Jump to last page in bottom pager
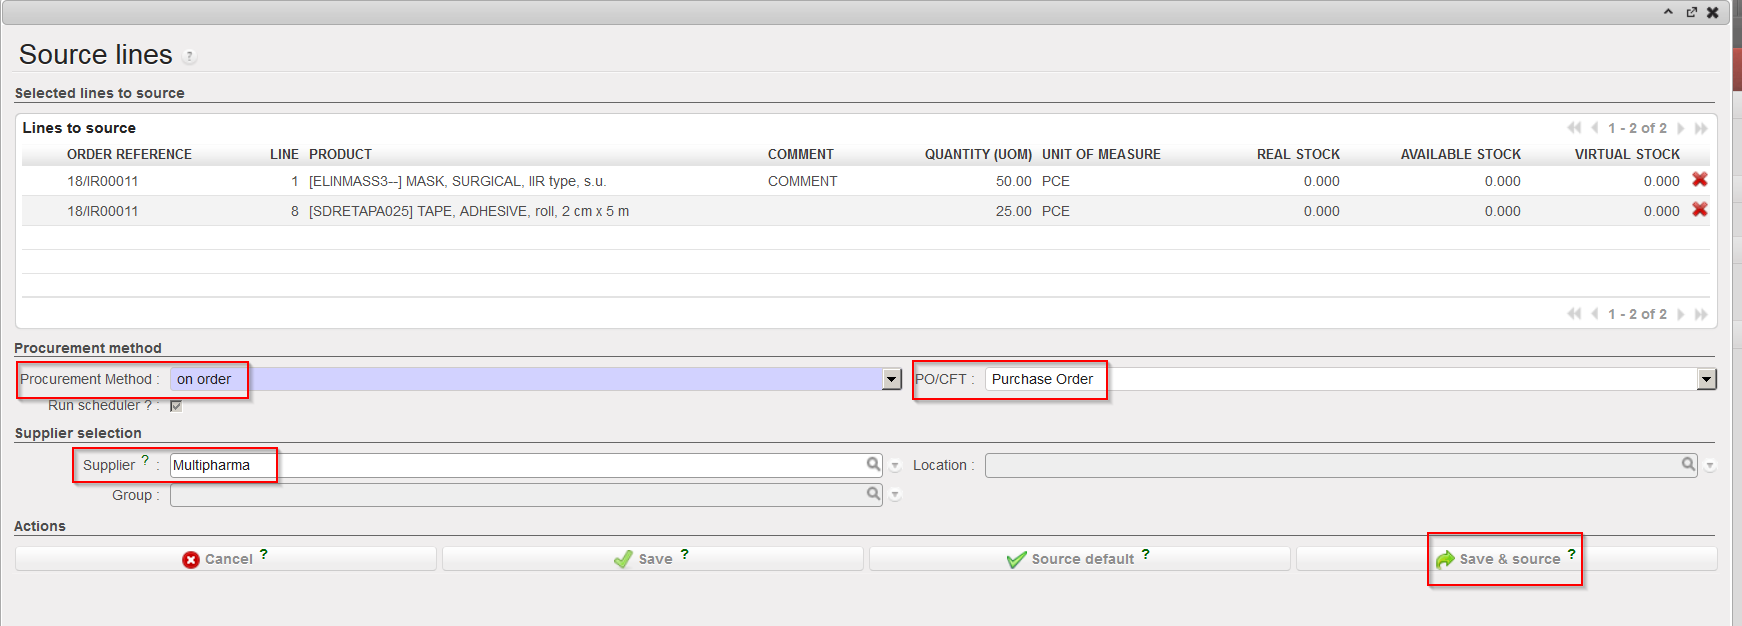 [1701, 314]
